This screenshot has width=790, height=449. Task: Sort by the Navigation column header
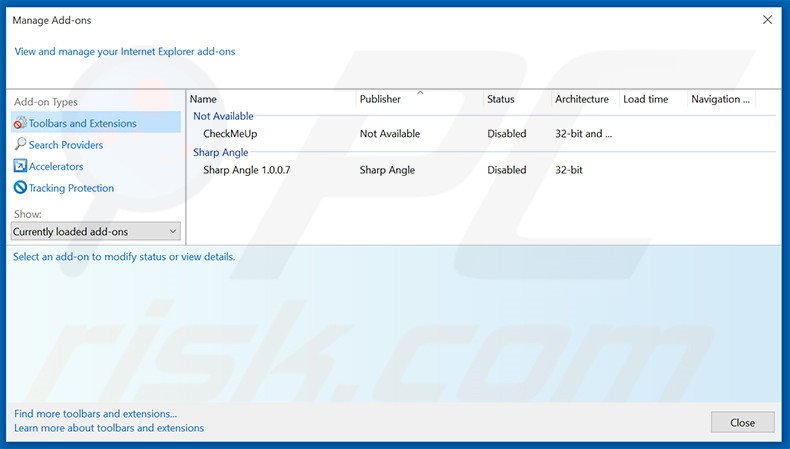721,99
